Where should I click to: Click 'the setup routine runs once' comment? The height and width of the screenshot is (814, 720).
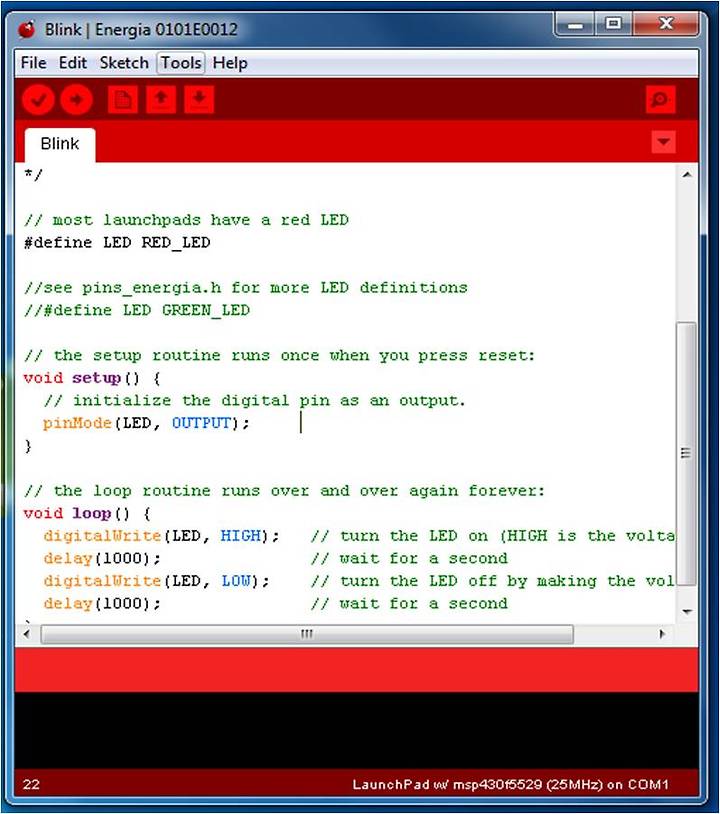point(280,356)
